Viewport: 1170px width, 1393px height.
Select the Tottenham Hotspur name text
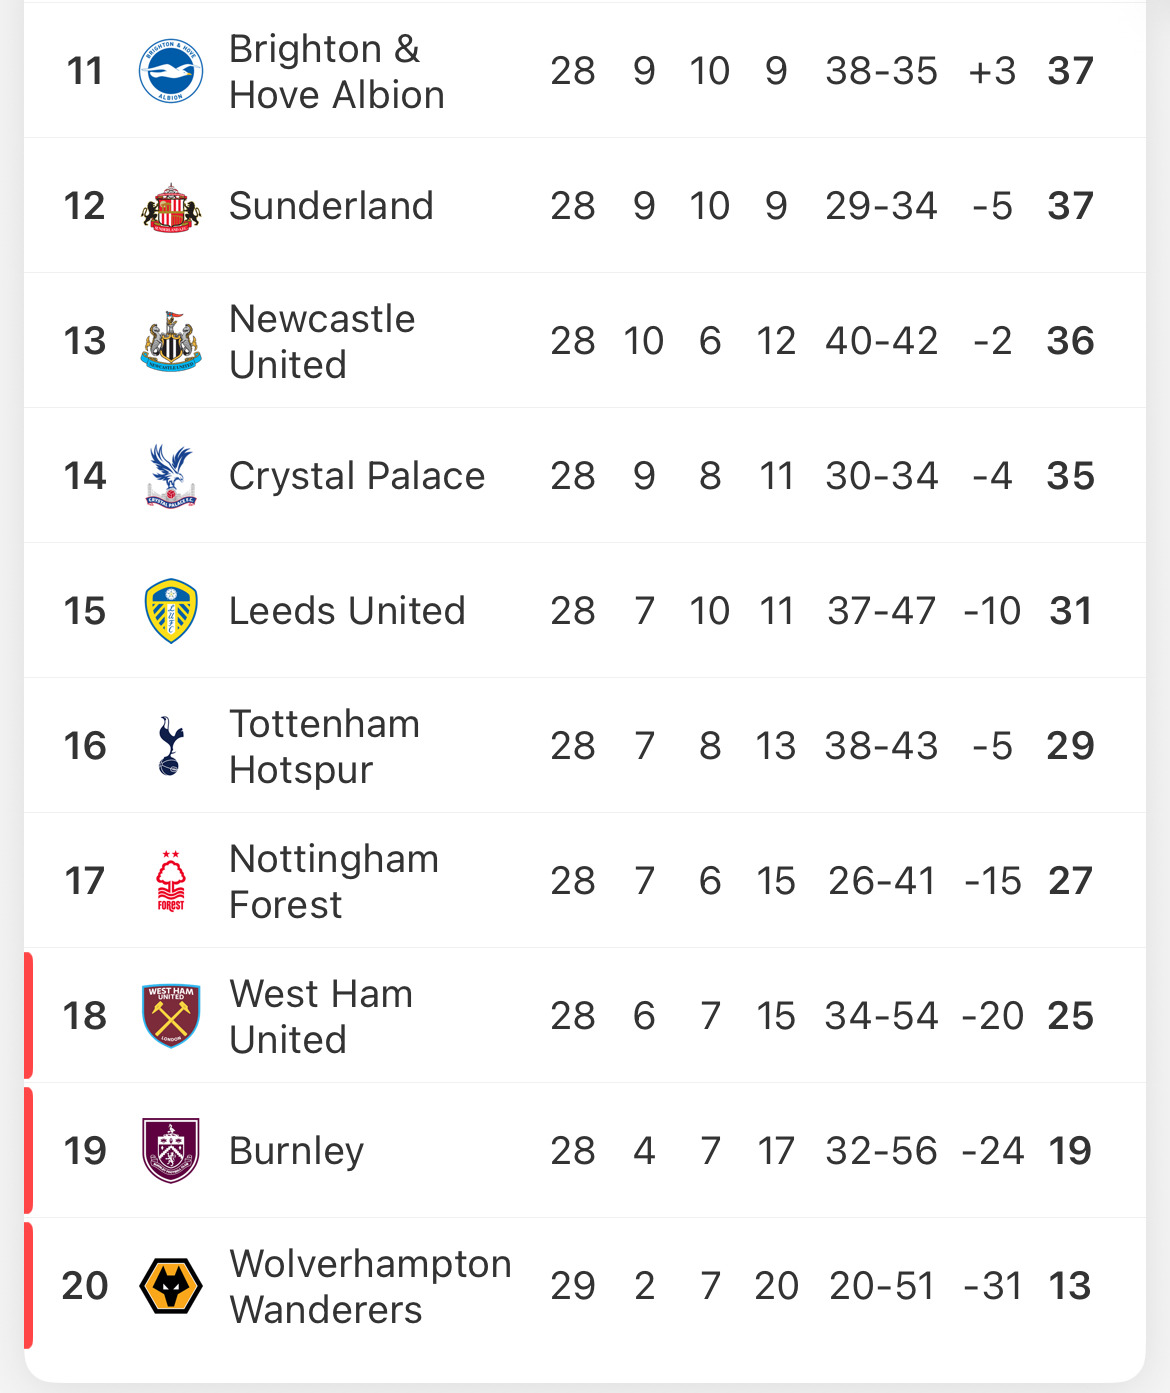[x=324, y=746]
